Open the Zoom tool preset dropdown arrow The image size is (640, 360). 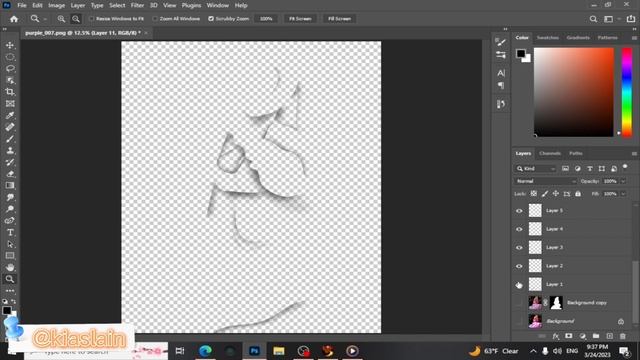(x=45, y=19)
